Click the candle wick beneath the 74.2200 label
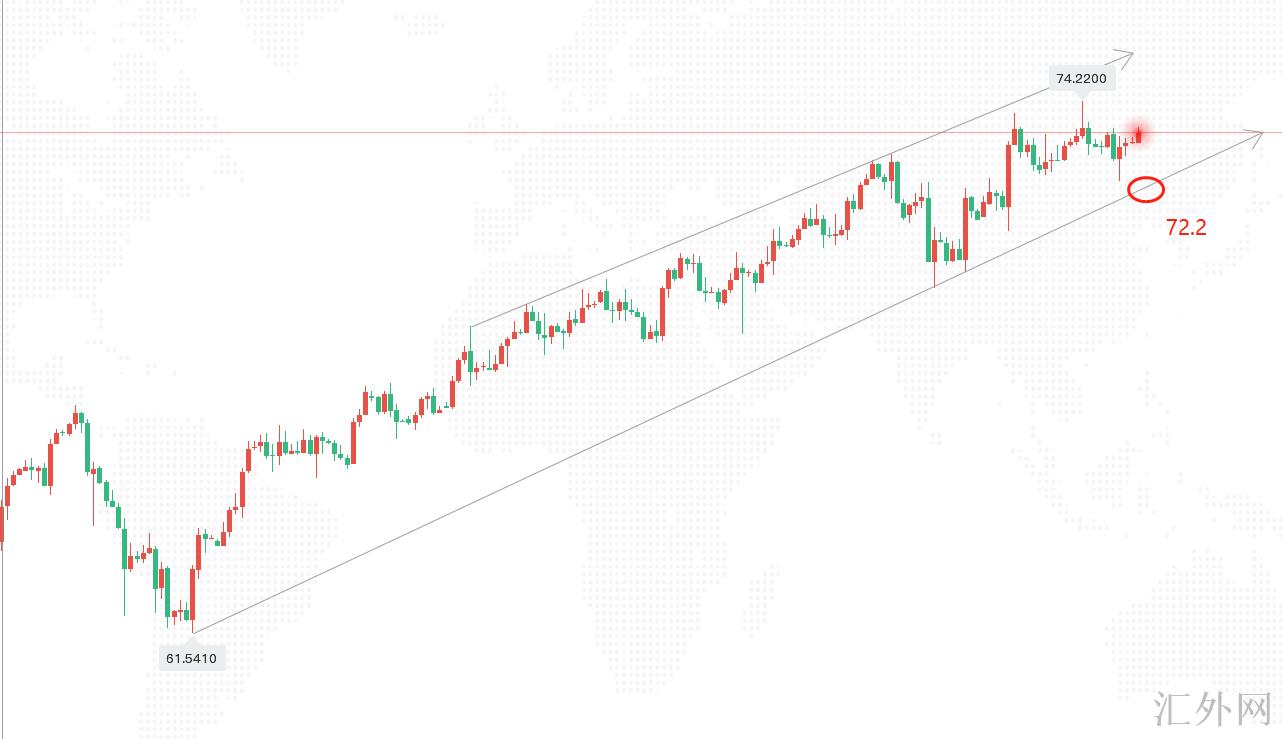Viewport: 1282px width, 739px height. pyautogui.click(x=1082, y=112)
